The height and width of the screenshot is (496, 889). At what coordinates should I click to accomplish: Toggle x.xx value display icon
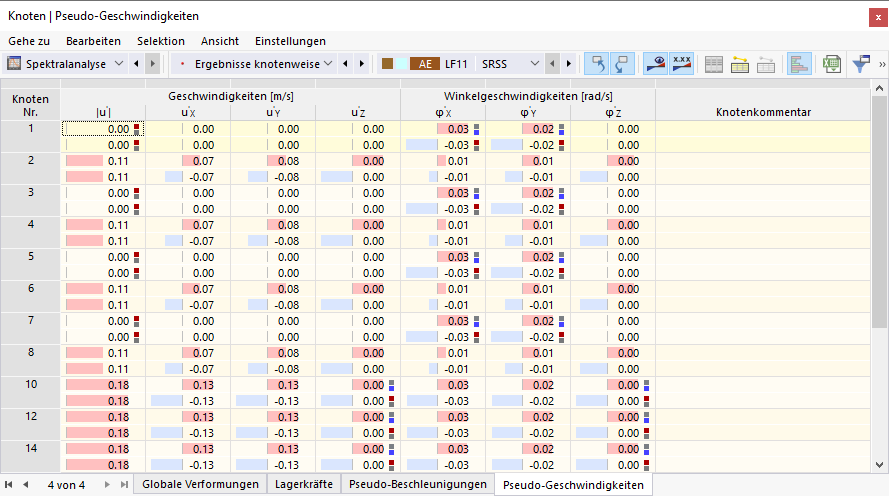pos(681,63)
